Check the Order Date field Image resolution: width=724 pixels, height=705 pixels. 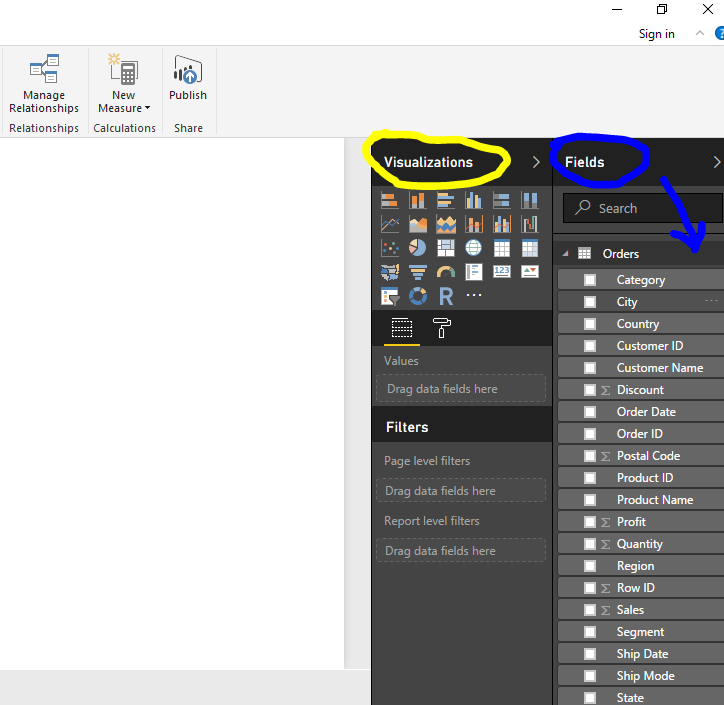[x=590, y=412]
